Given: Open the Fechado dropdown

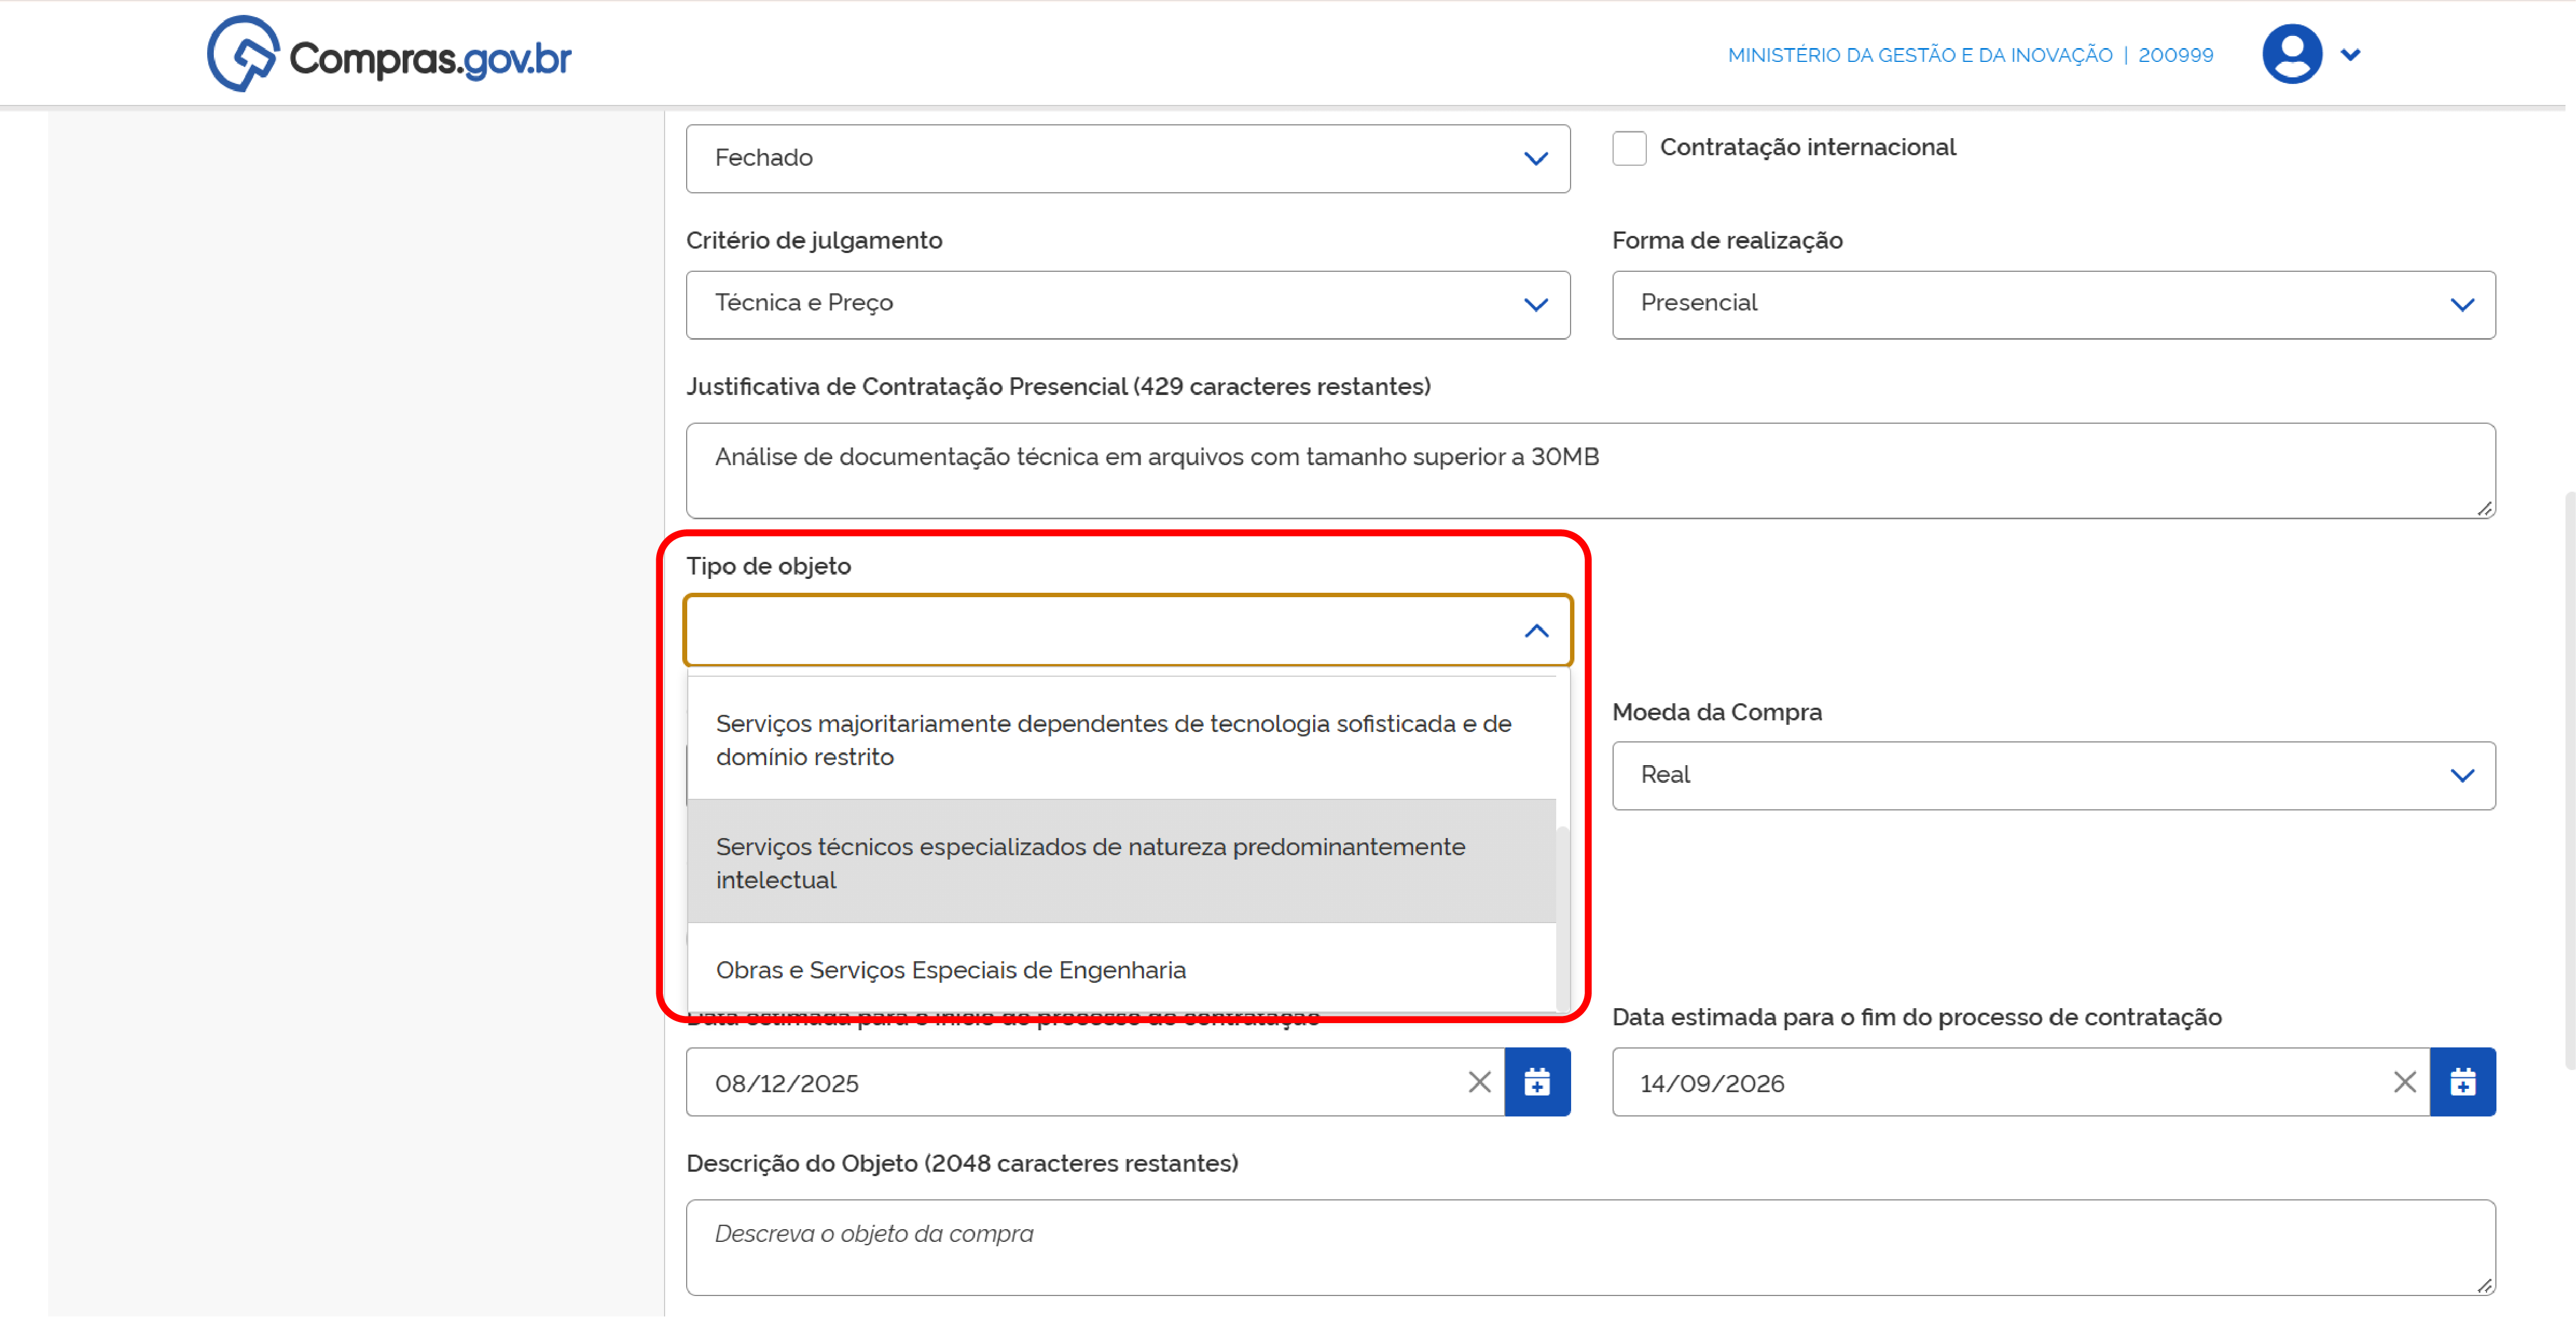Looking at the screenshot, I should coord(1128,158).
